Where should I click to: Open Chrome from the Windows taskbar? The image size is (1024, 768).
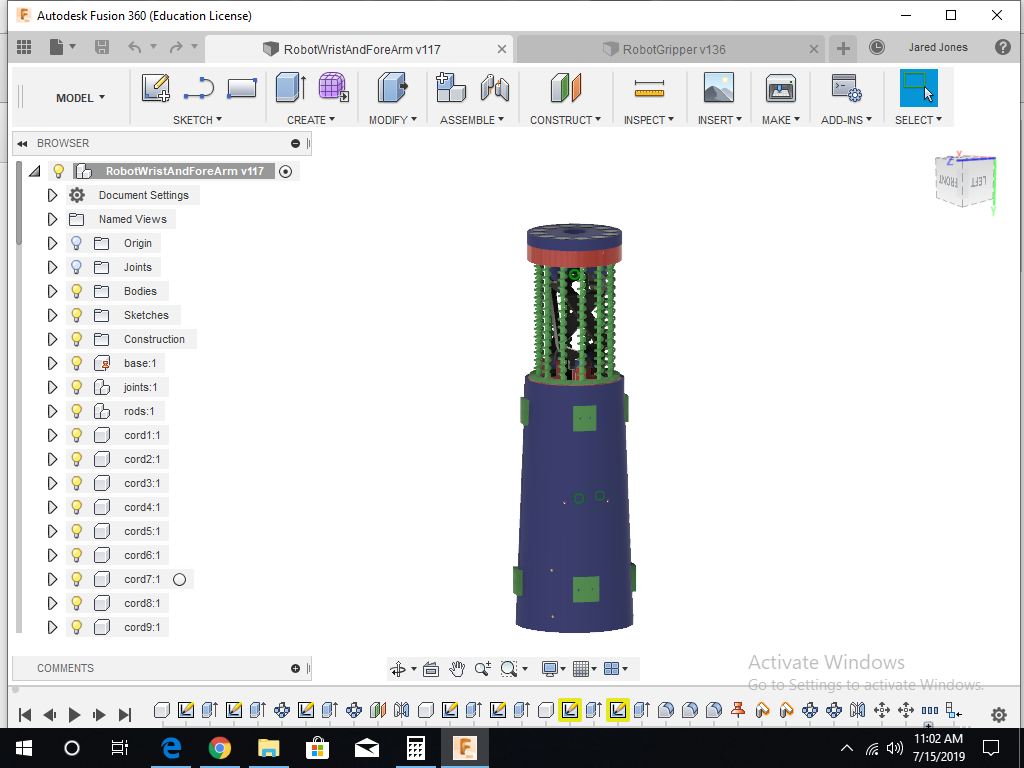(x=219, y=748)
